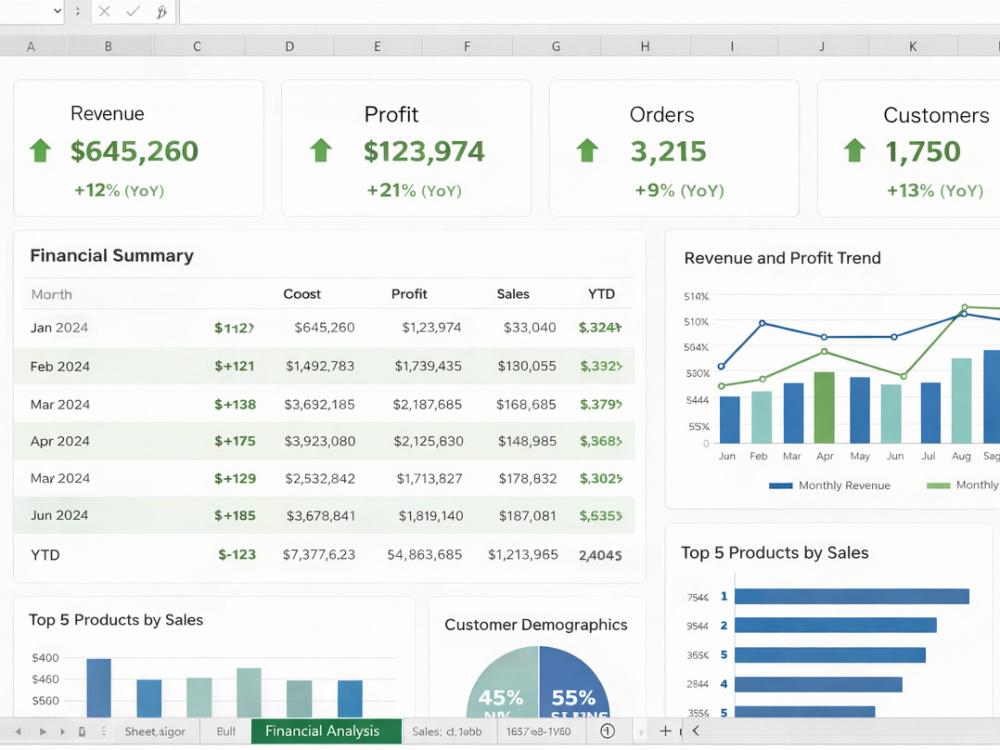Screen dimensions: 1000x750
Task: Click the $7,377,6.23 total cell
Action: pyautogui.click(x=319, y=555)
